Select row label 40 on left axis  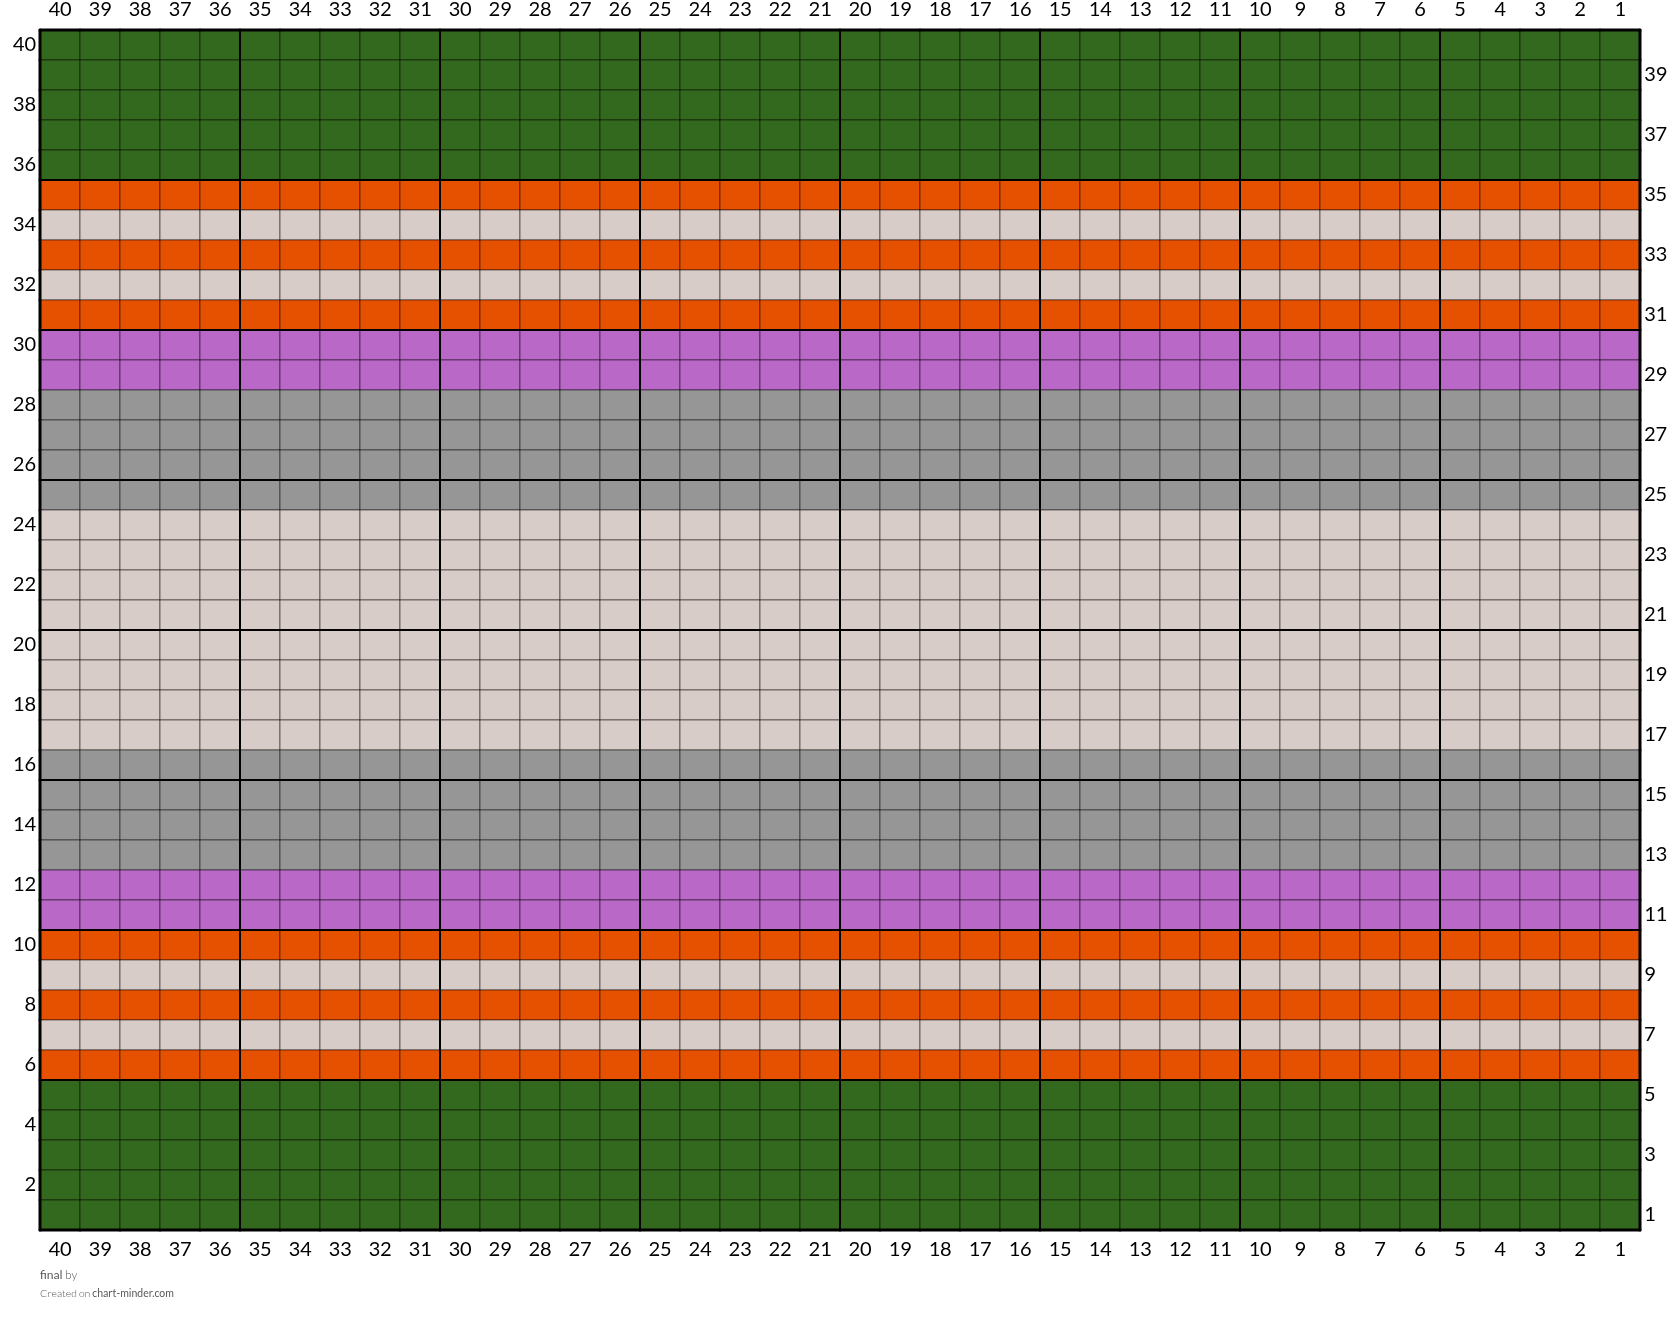[25, 44]
